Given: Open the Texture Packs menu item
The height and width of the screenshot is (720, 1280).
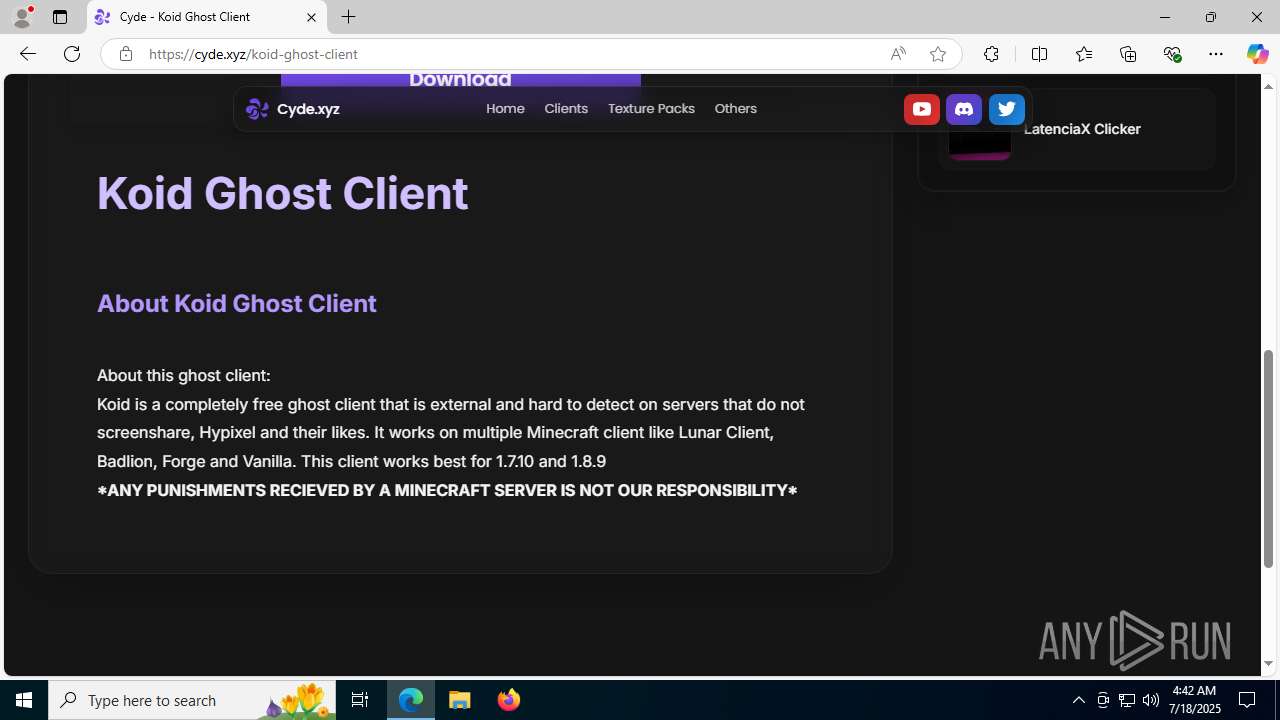Looking at the screenshot, I should 651,109.
